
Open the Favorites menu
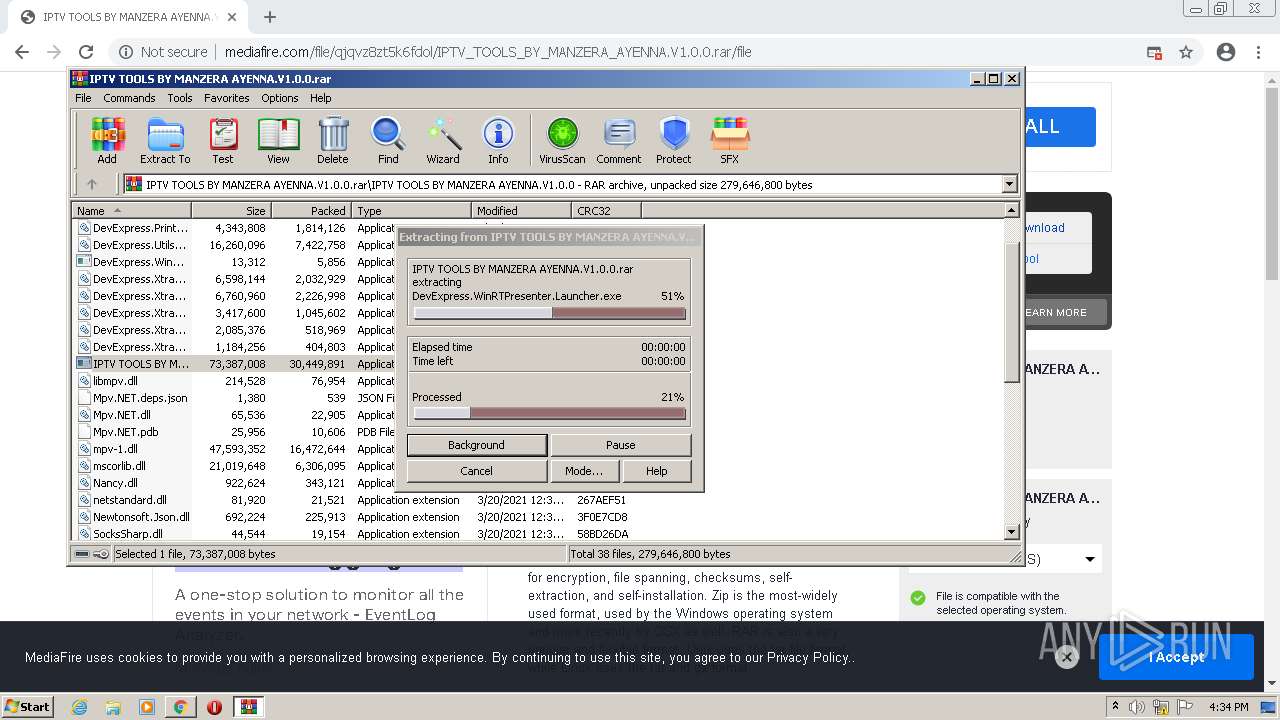227,98
